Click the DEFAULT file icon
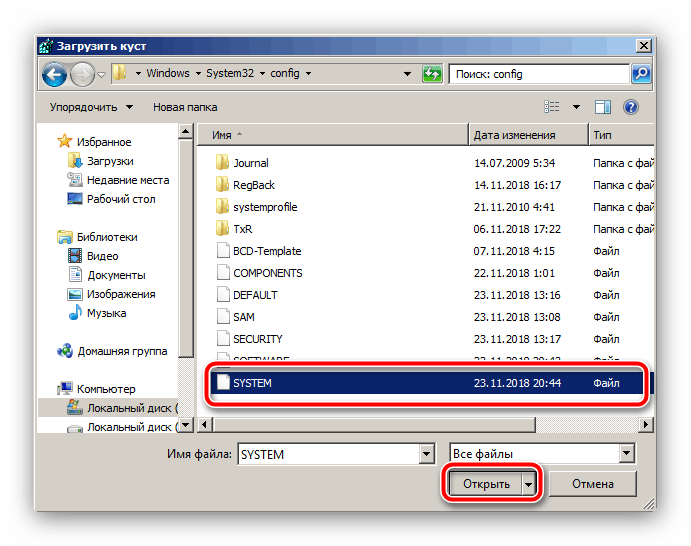This screenshot has width=691, height=546. pyautogui.click(x=223, y=295)
